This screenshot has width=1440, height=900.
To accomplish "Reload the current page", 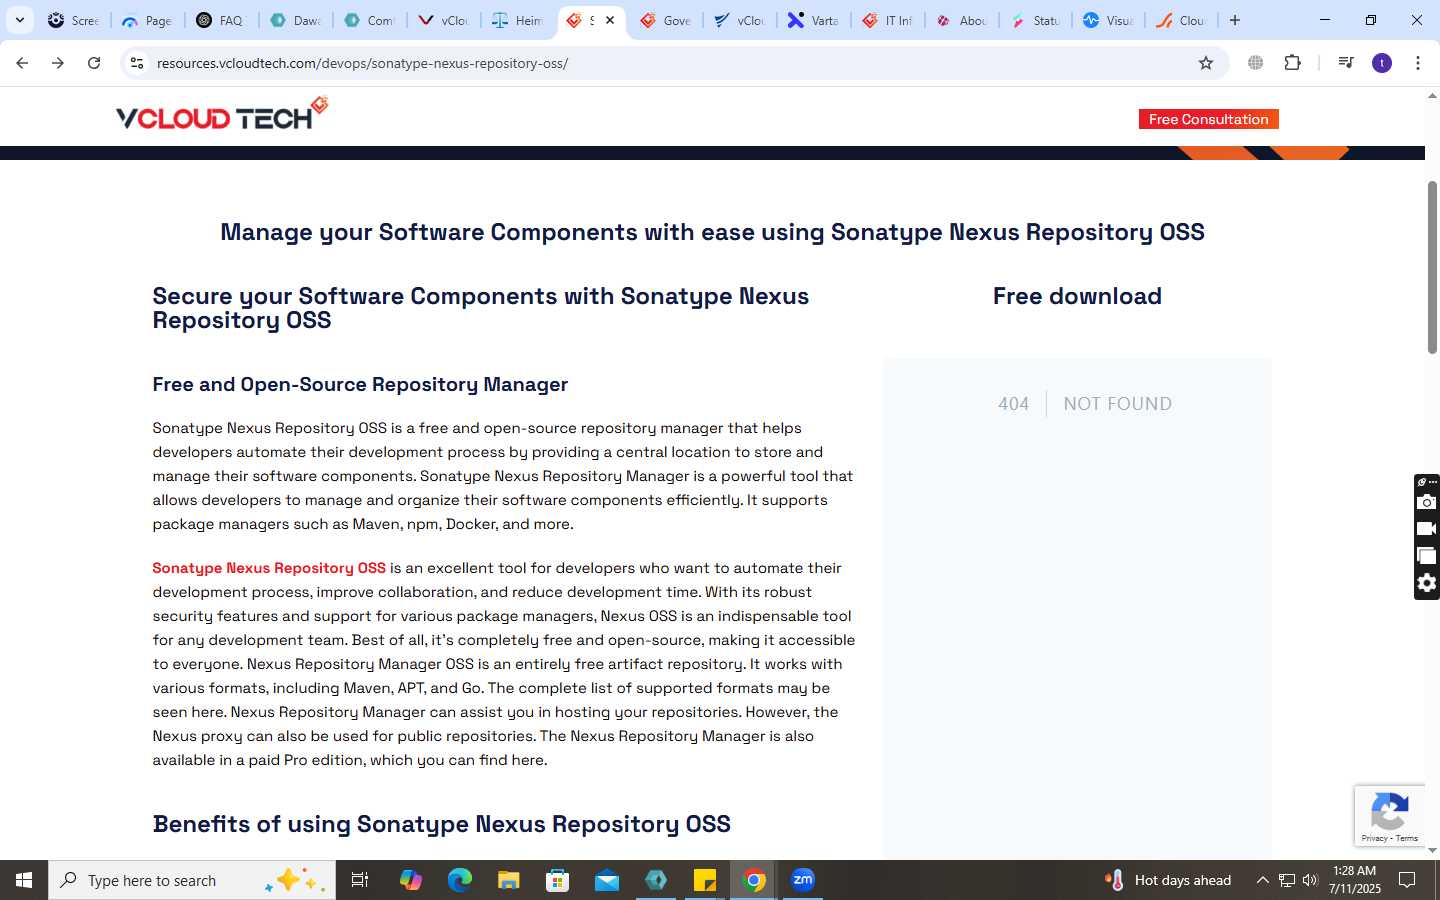I will point(94,63).
